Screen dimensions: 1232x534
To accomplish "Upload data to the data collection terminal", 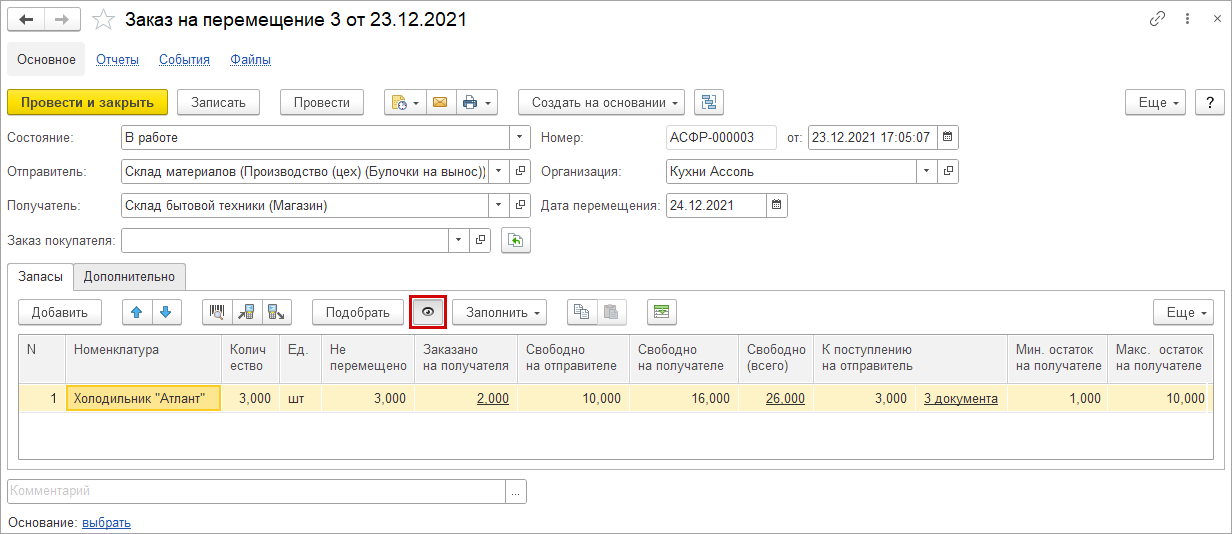I will [x=277, y=312].
